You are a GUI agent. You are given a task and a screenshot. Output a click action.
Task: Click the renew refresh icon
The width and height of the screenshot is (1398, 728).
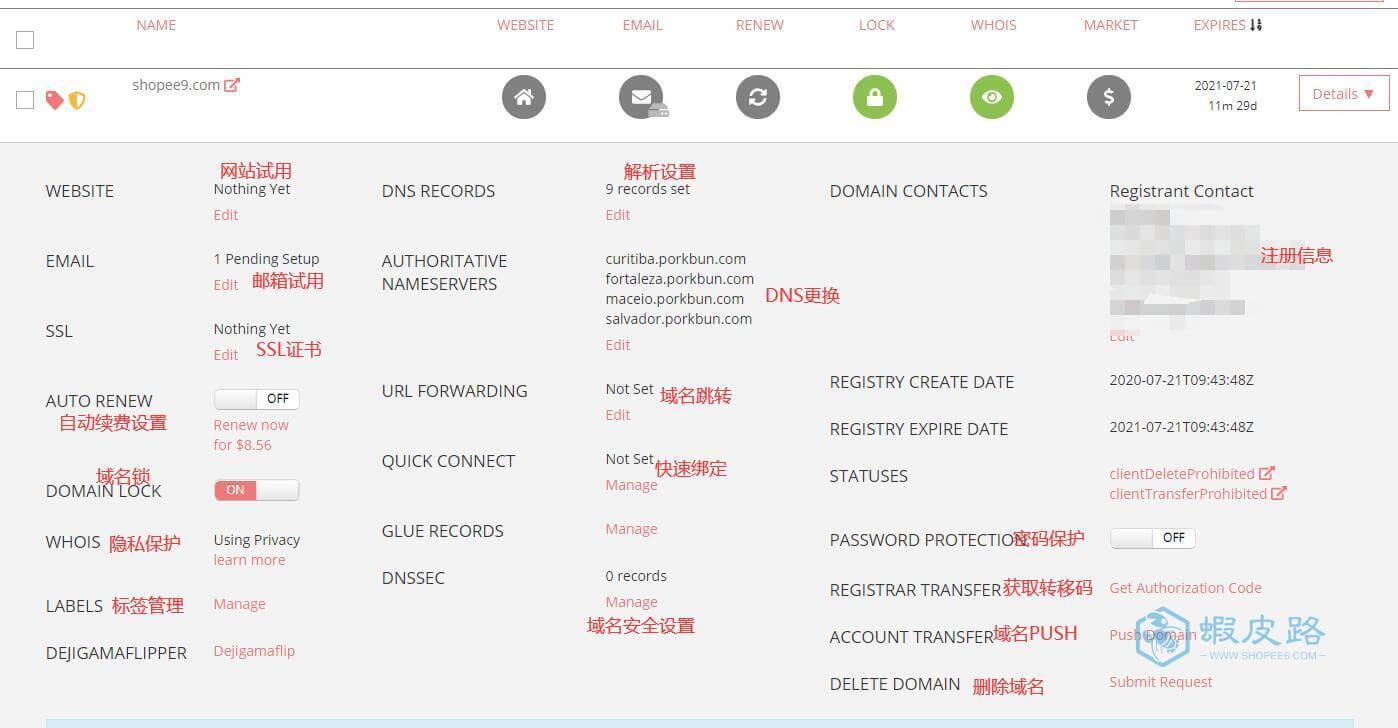(758, 97)
